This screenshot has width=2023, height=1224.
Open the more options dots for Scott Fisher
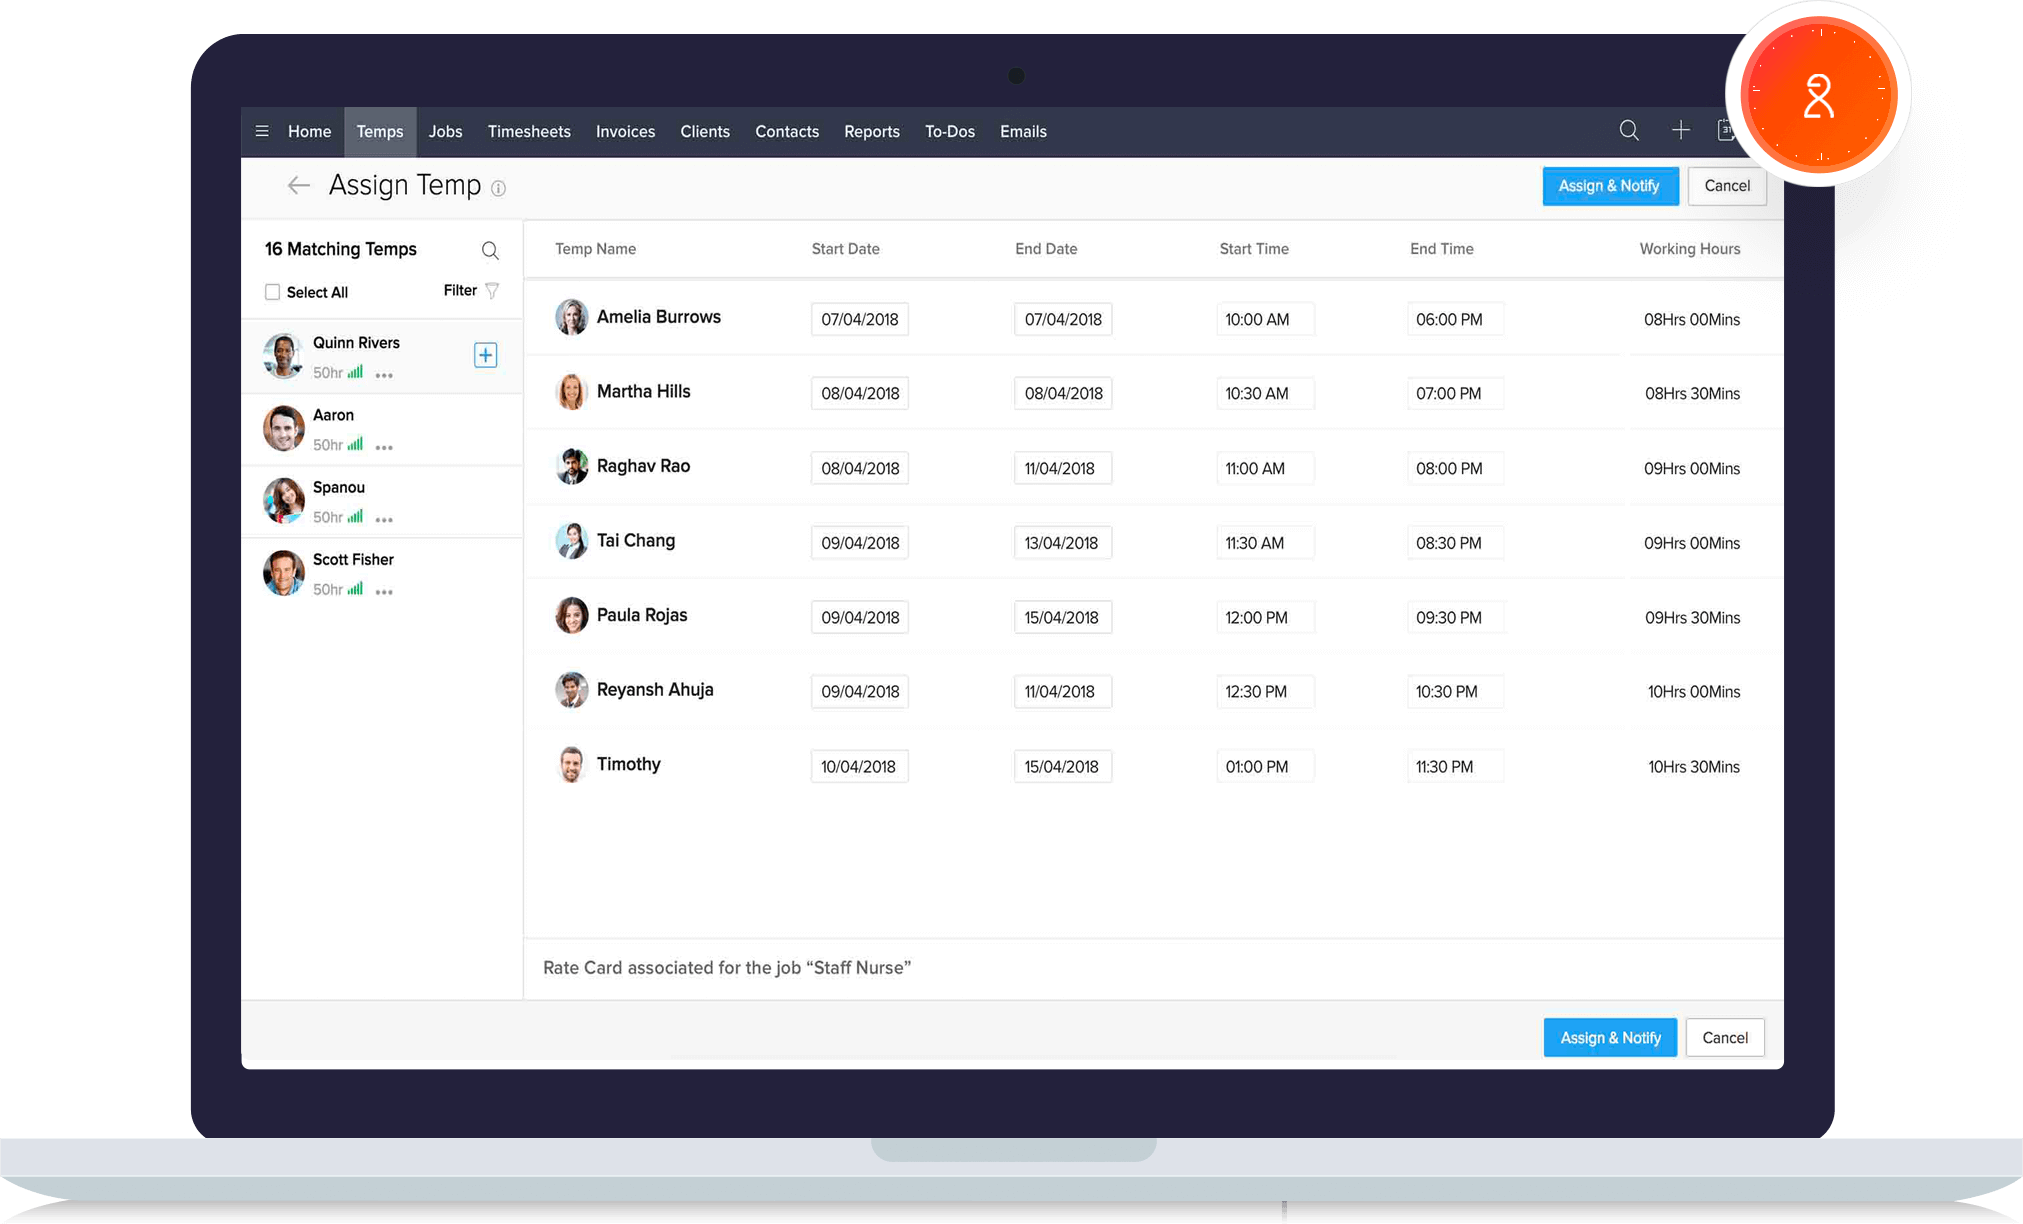(x=384, y=592)
